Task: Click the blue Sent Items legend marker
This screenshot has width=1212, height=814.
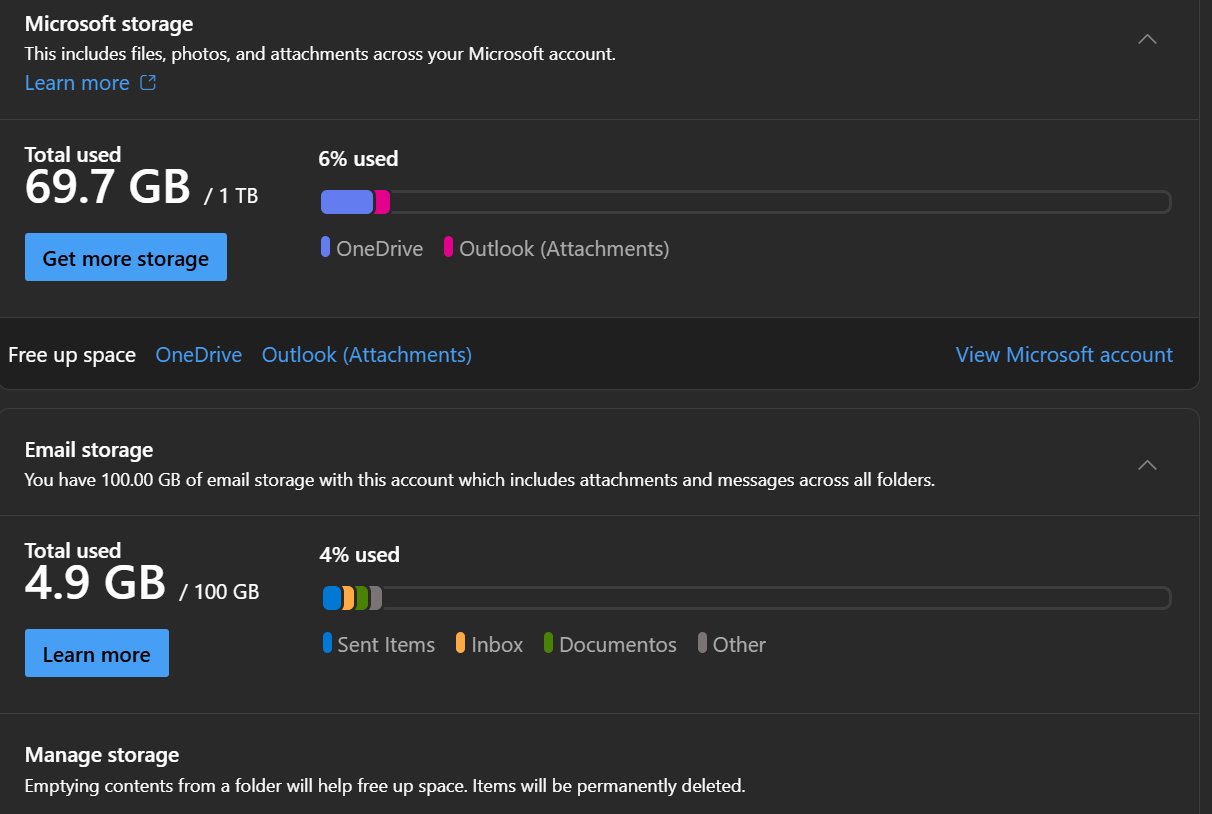Action: [327, 643]
